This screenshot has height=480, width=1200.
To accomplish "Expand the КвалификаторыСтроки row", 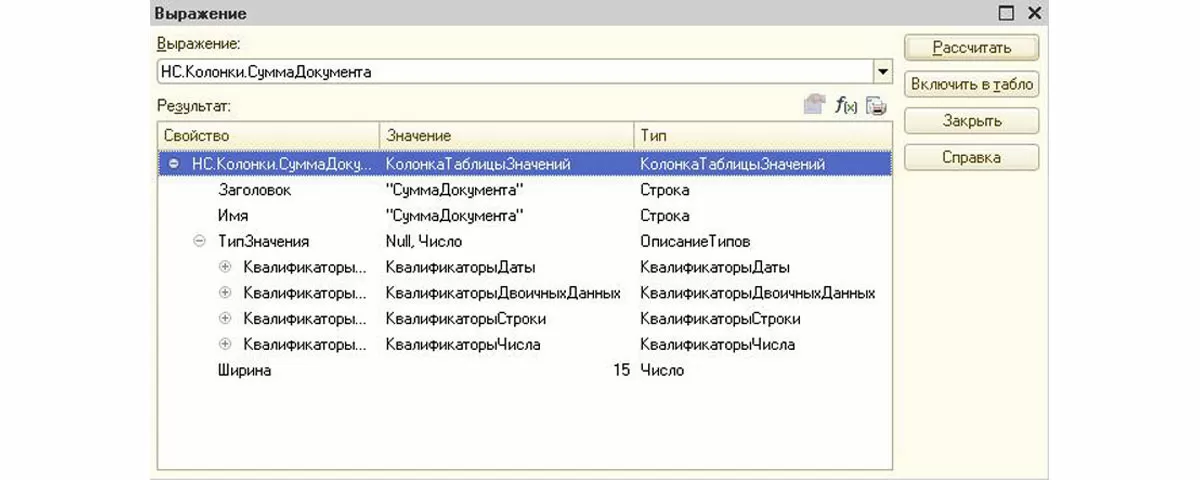I will pyautogui.click(x=224, y=319).
